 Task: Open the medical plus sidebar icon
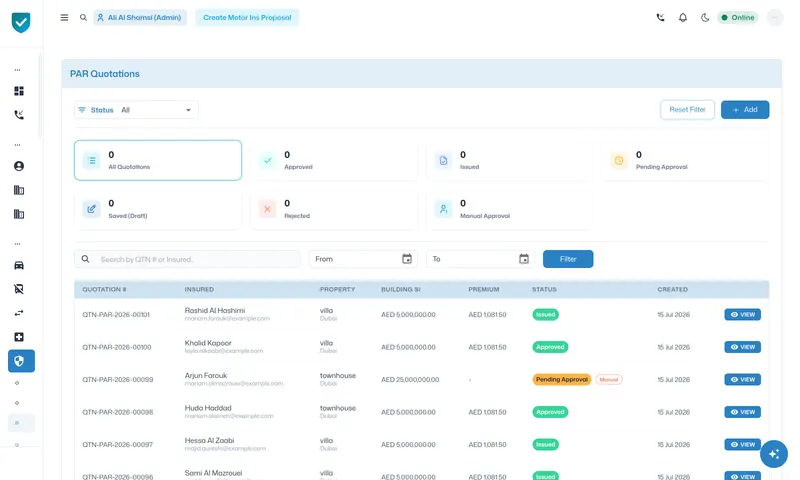[19, 337]
